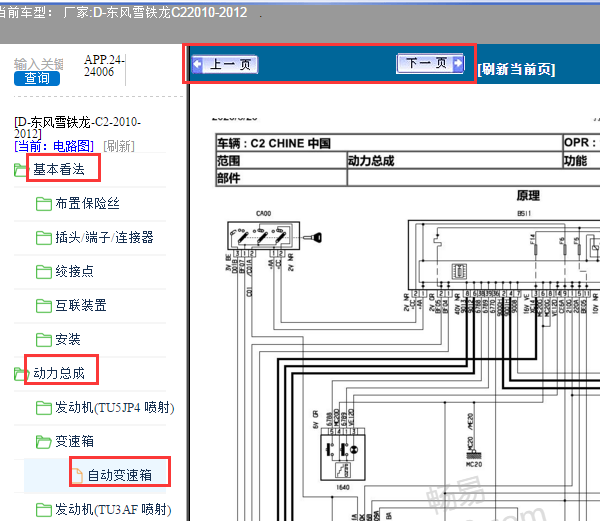Screen dimensions: 600x521
Task: Click the 刷新当前页 link
Action: 516,69
